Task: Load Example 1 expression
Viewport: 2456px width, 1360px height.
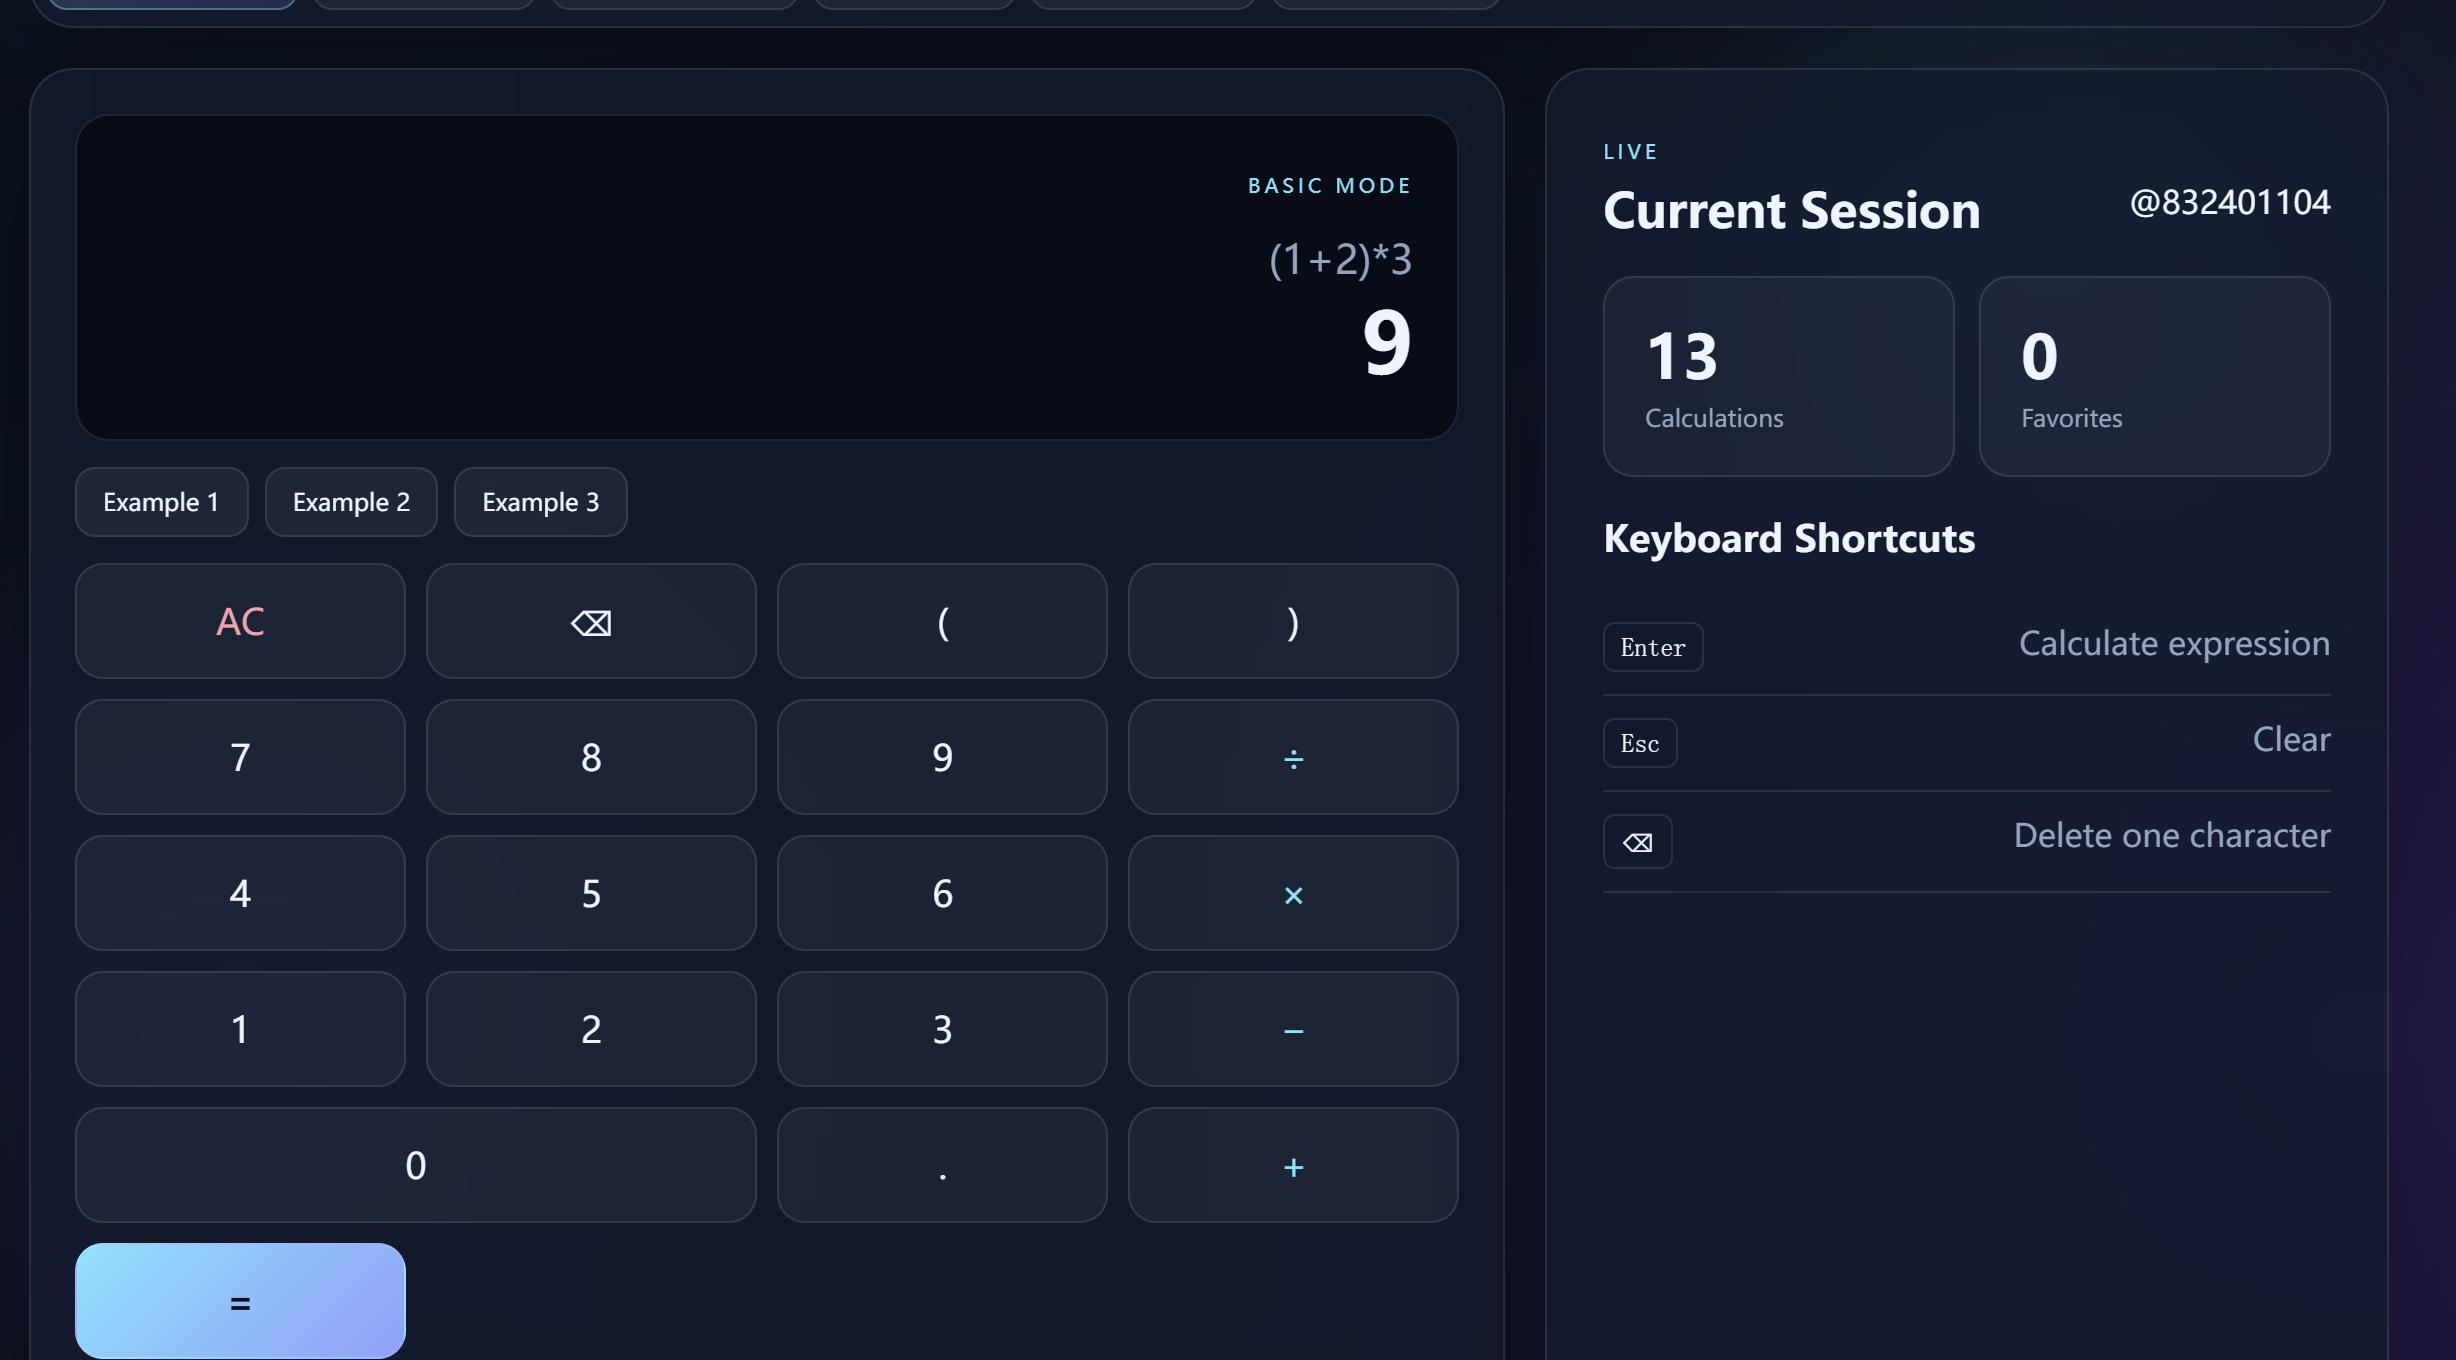Action: pos(162,502)
